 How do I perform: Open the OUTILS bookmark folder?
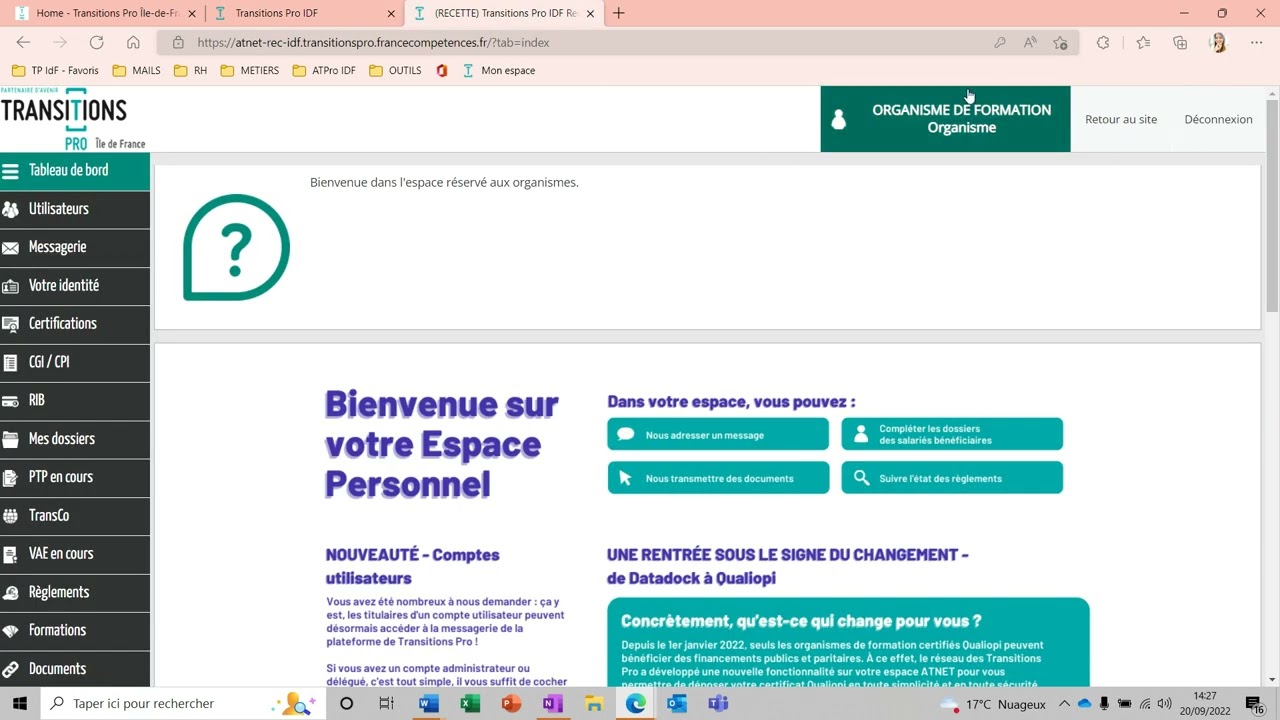click(x=395, y=71)
